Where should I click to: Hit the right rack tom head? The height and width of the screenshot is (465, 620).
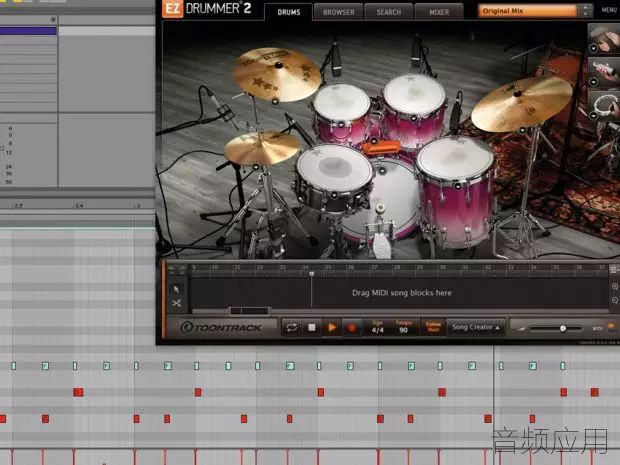[414, 94]
